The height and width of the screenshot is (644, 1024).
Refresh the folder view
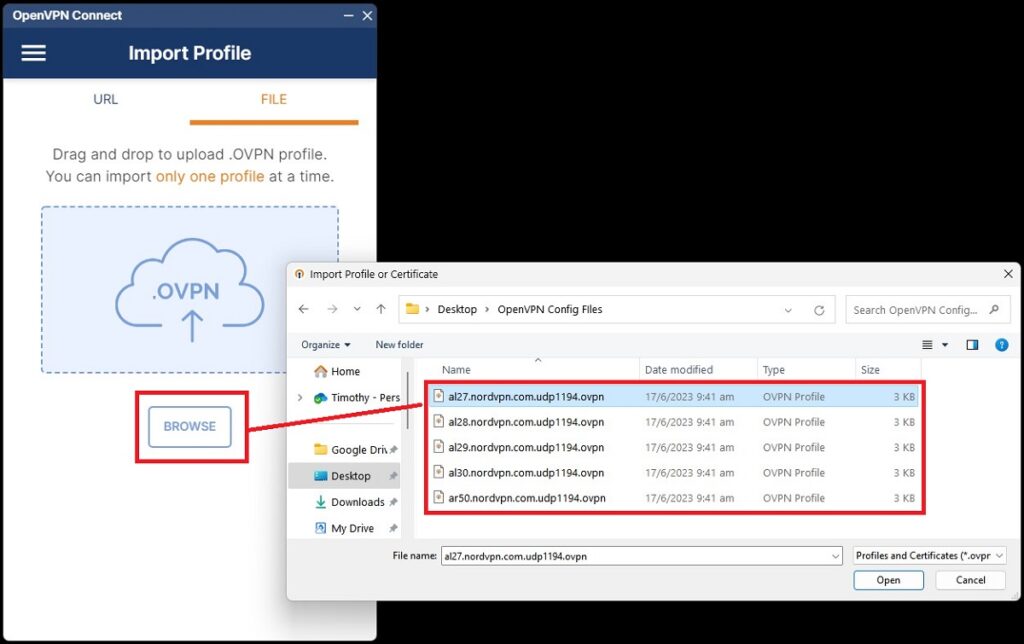coord(819,310)
